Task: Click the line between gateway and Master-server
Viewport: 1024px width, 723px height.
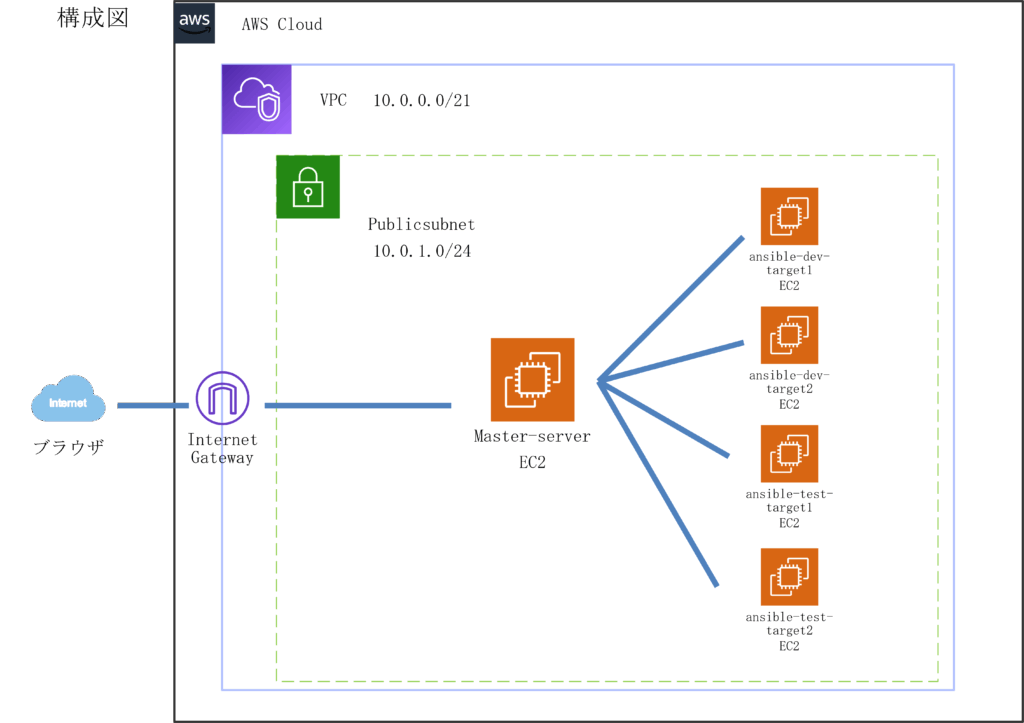Action: click(x=357, y=406)
